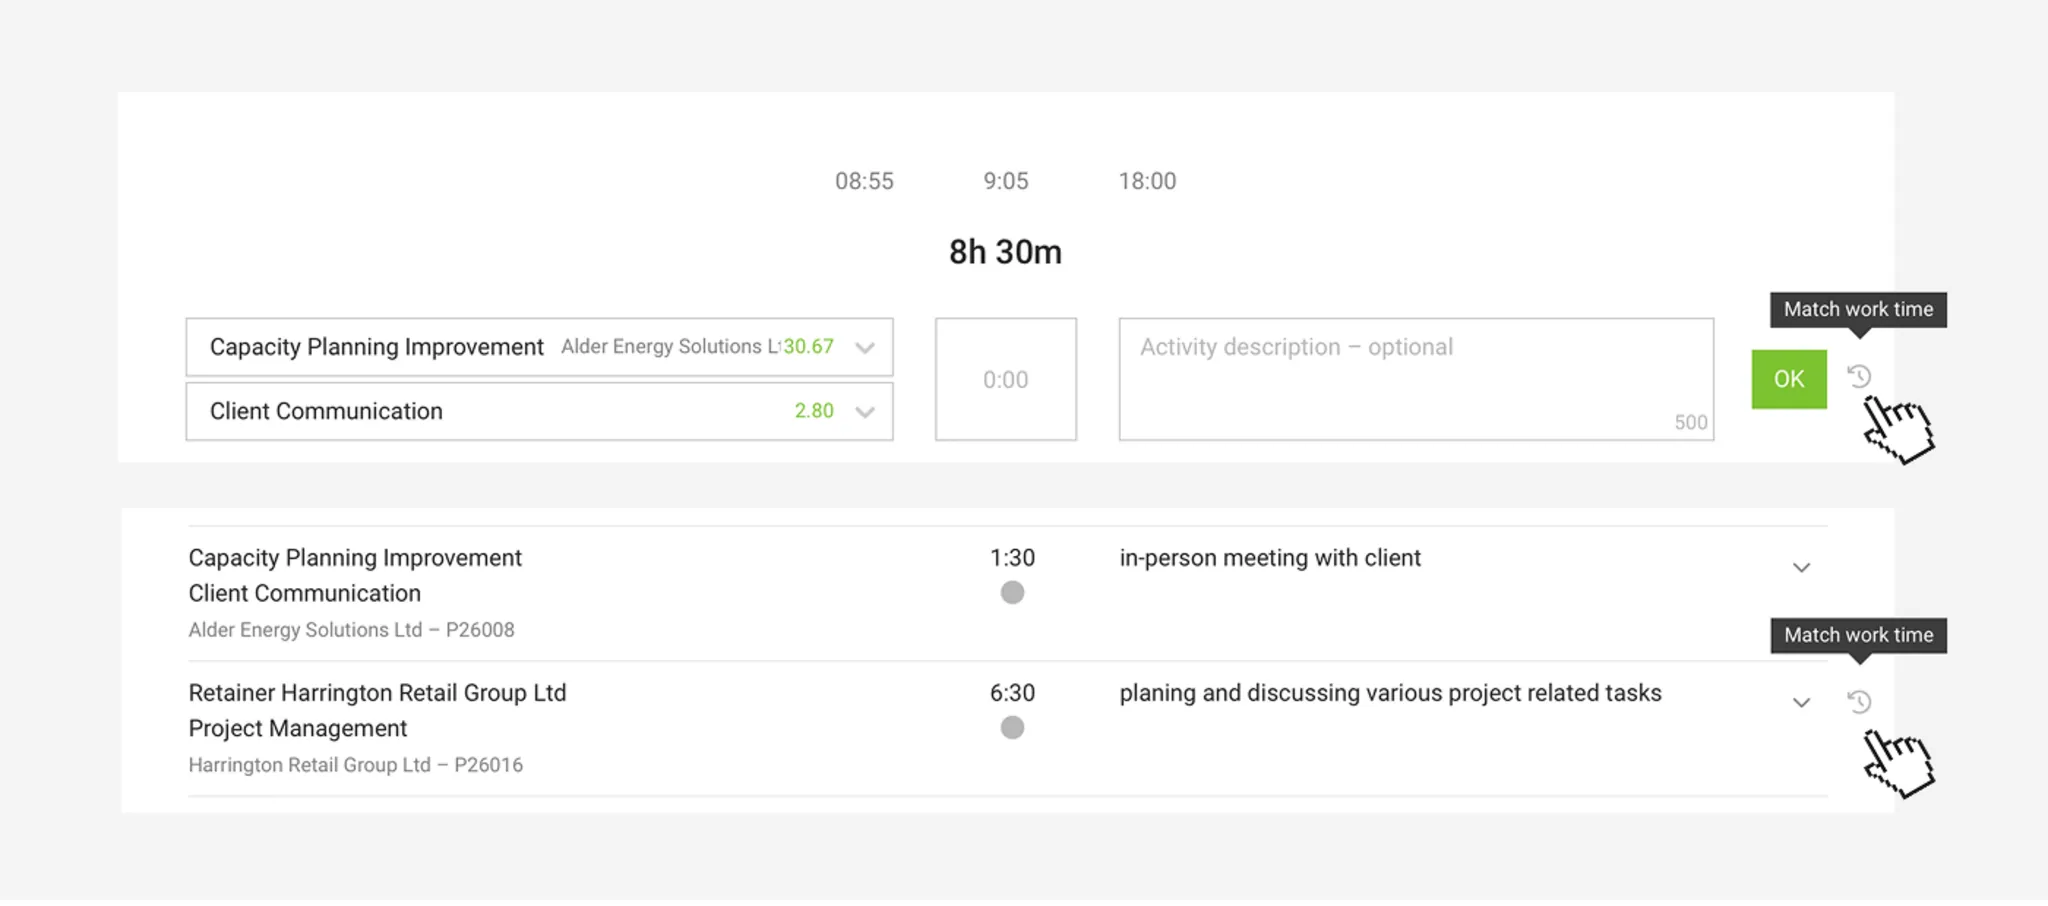Image resolution: width=2048 pixels, height=906 pixels.
Task: Open the Capacity Planning Improvement project dropdown
Action: click(539, 347)
